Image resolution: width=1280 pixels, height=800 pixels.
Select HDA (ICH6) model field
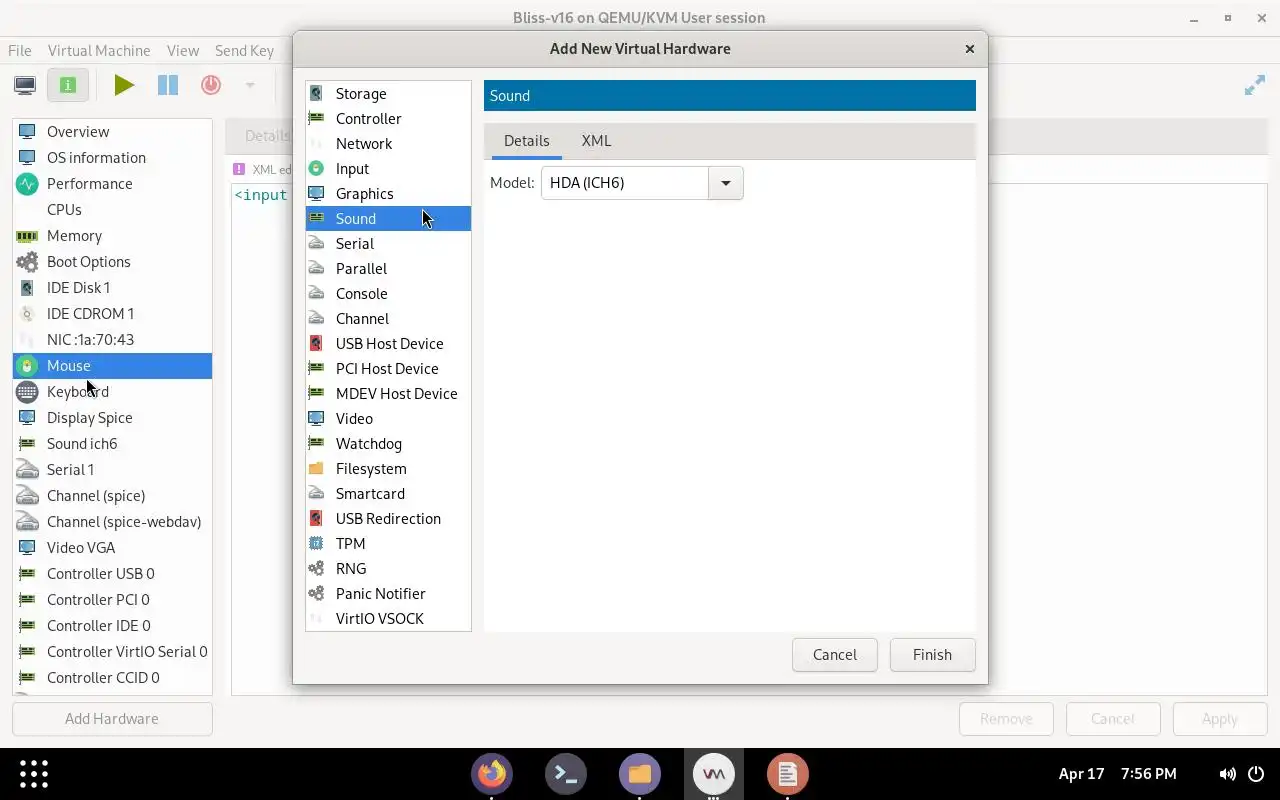[x=625, y=183]
